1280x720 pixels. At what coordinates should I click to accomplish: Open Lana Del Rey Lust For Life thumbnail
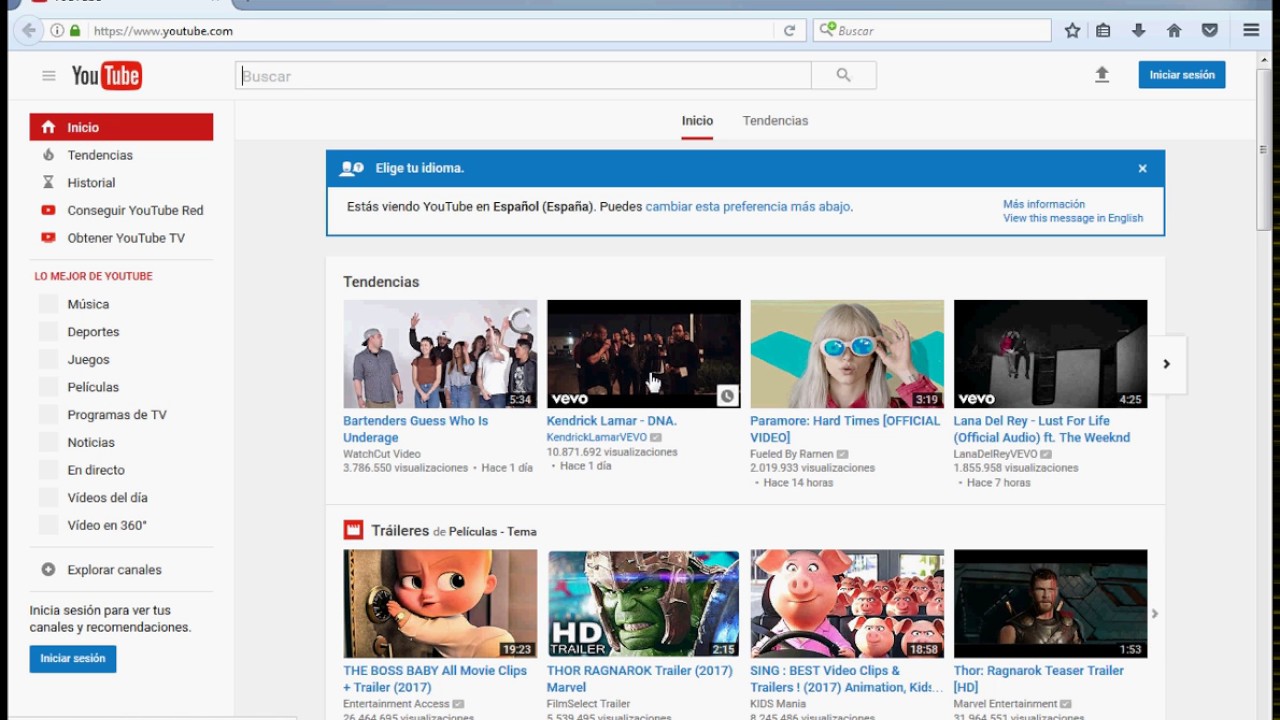pos(1050,354)
